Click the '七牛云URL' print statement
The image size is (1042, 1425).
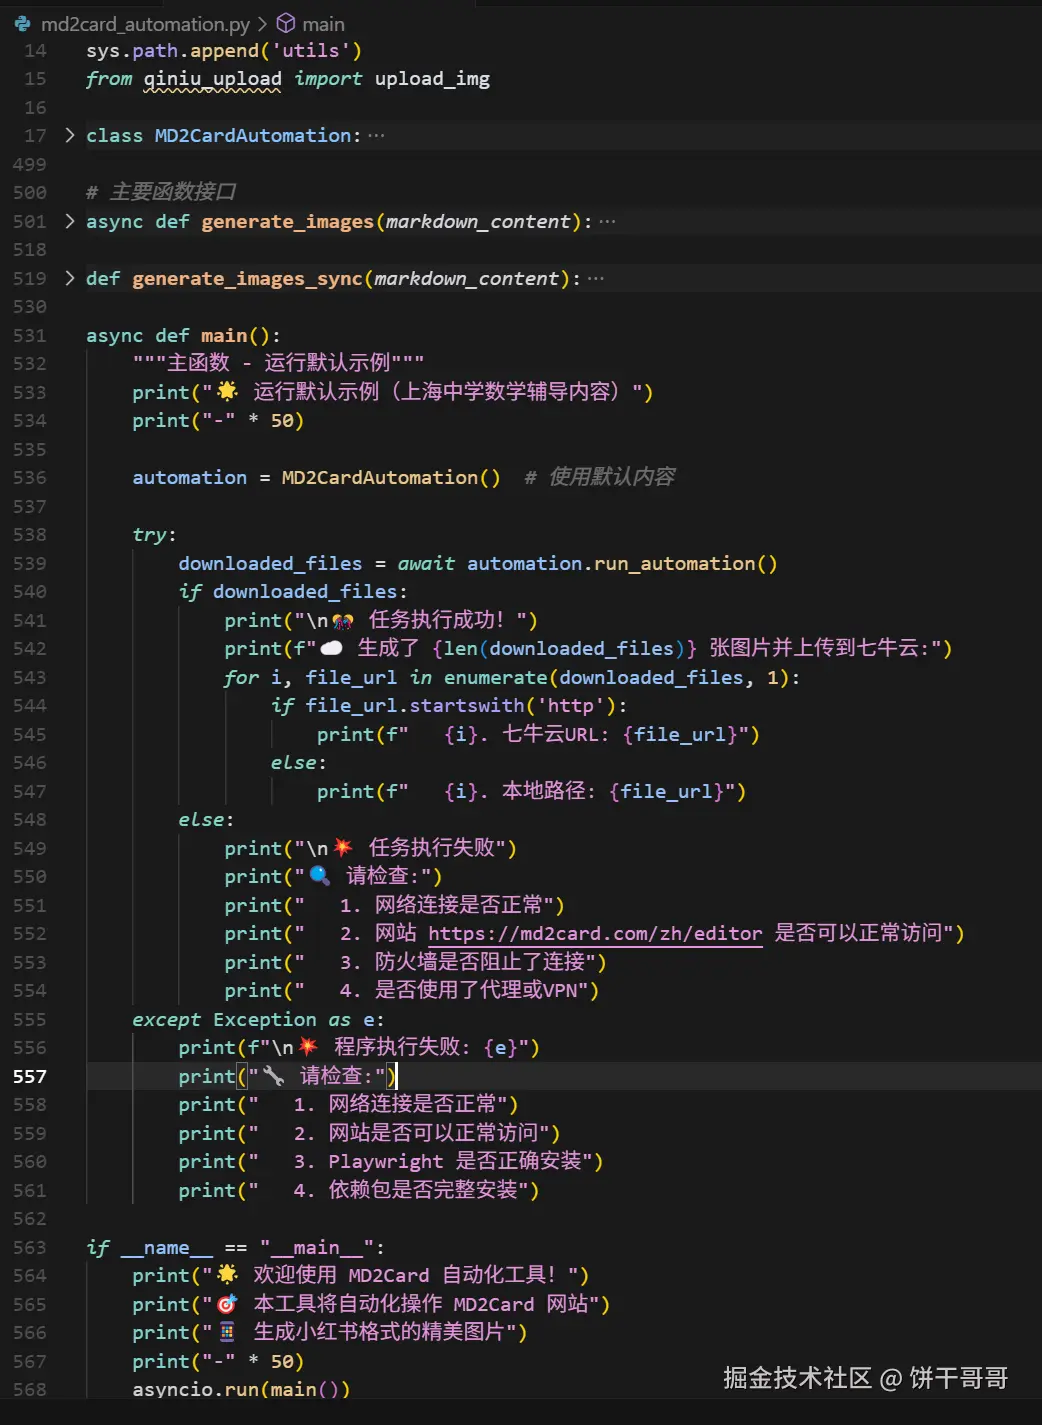[538, 734]
